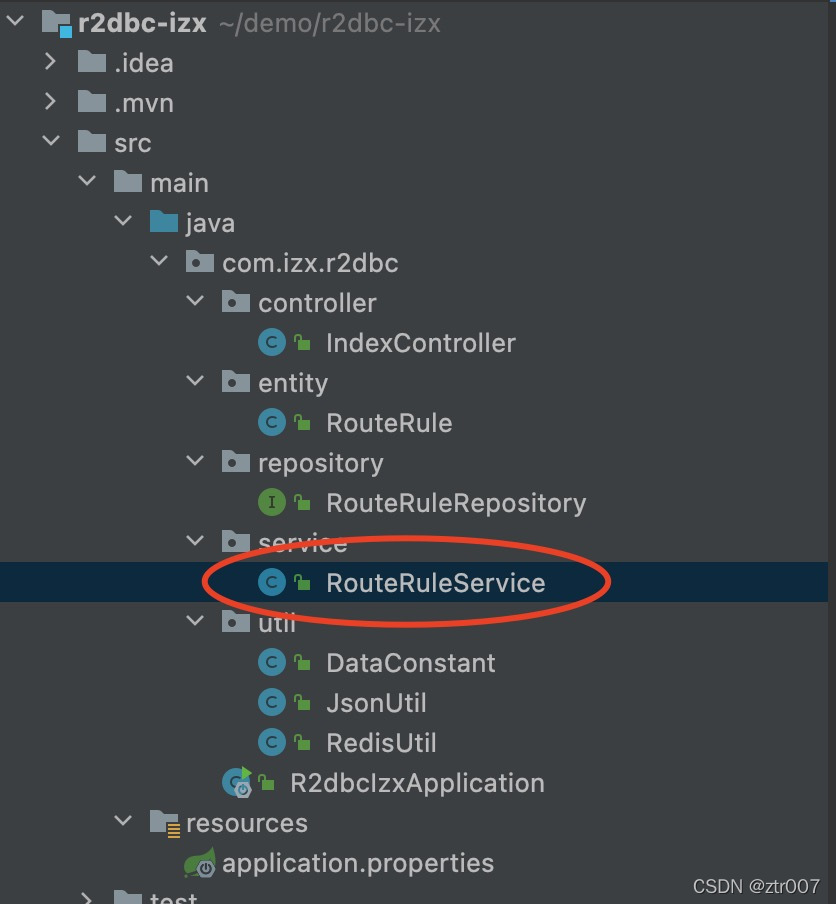Image resolution: width=836 pixels, height=904 pixels.
Task: Collapse the util package chevron
Action: 195,621
